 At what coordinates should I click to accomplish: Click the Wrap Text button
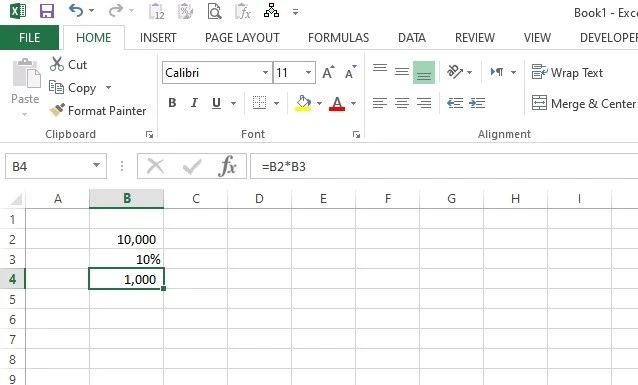[x=567, y=72]
